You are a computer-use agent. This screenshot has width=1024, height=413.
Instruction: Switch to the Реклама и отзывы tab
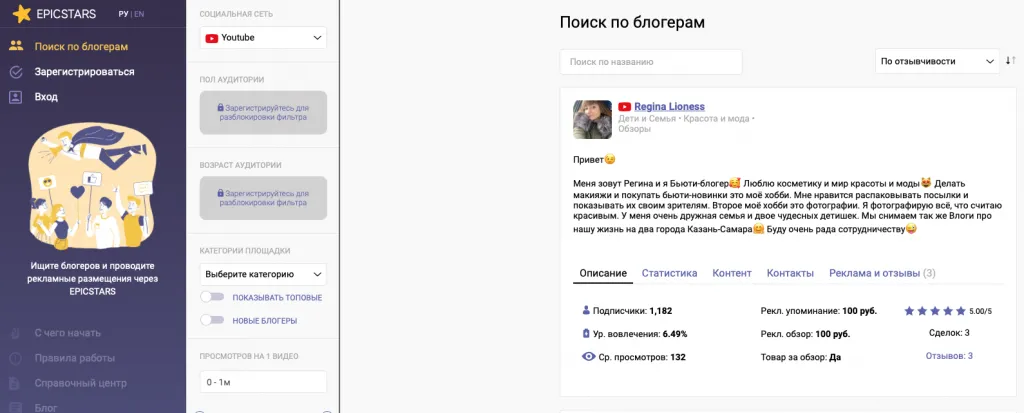click(x=882, y=273)
